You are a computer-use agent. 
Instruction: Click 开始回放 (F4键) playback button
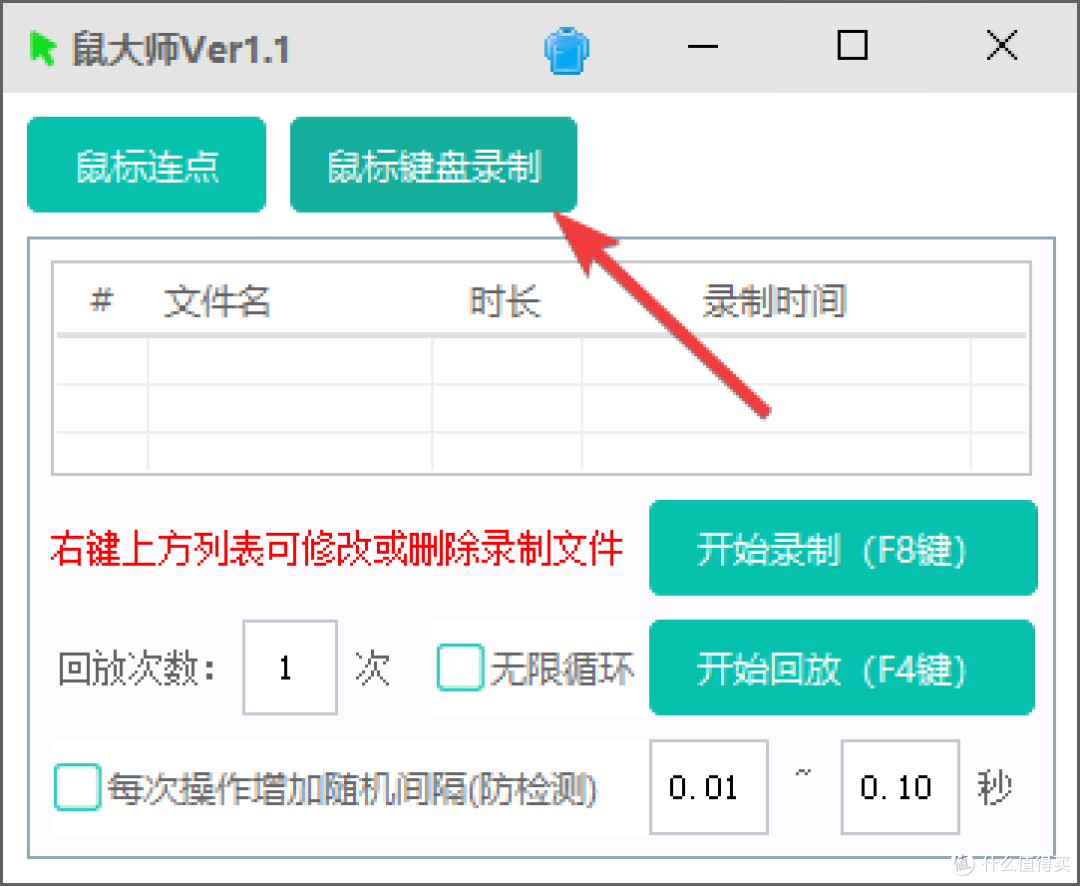tap(842, 668)
